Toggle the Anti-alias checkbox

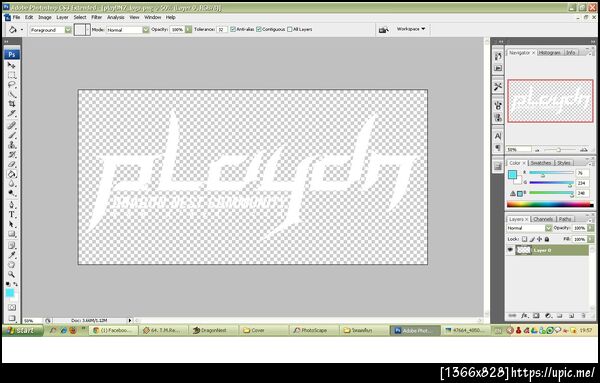click(233, 29)
